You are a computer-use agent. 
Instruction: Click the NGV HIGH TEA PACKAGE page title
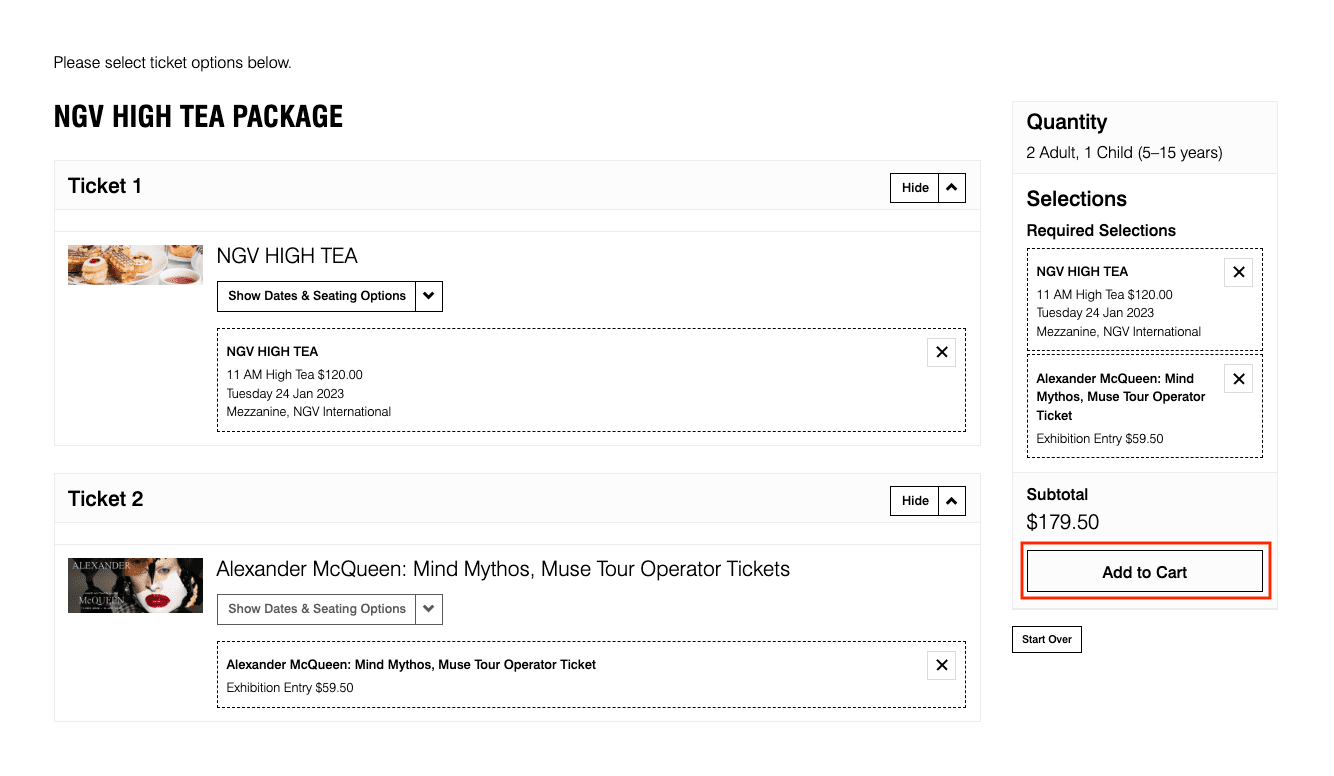[x=198, y=117]
